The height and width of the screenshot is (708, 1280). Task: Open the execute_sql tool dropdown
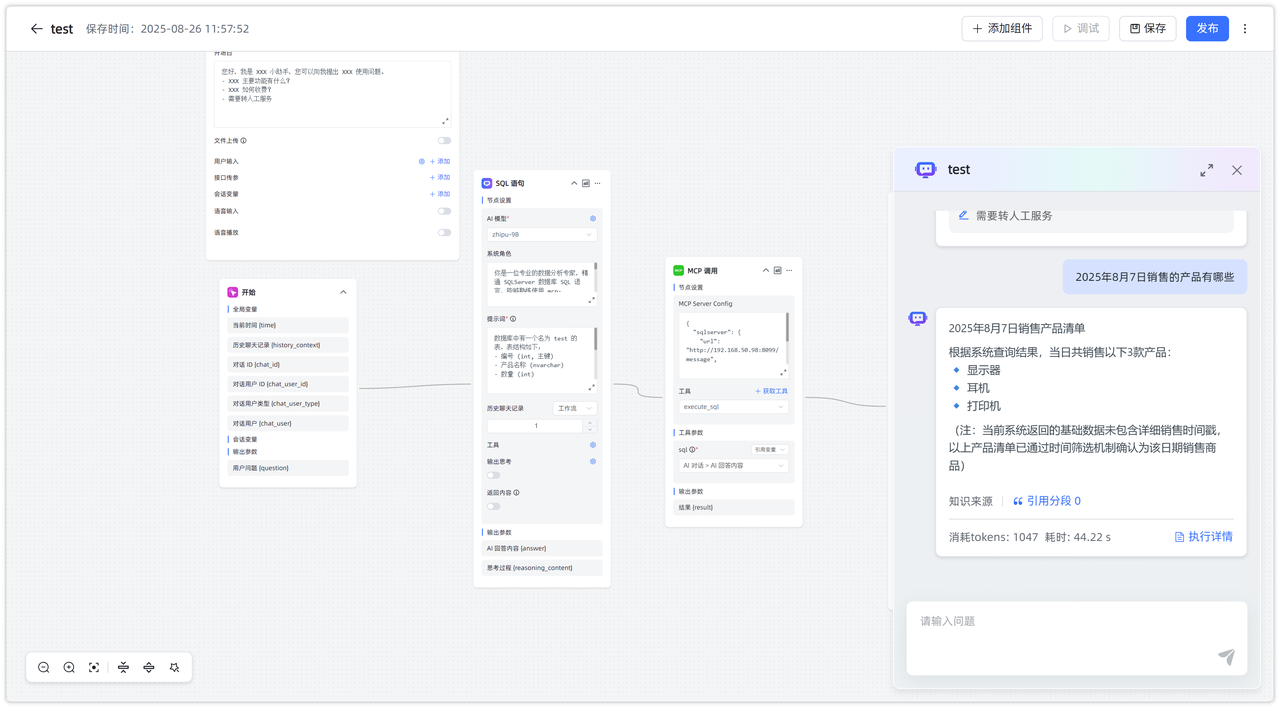733,407
